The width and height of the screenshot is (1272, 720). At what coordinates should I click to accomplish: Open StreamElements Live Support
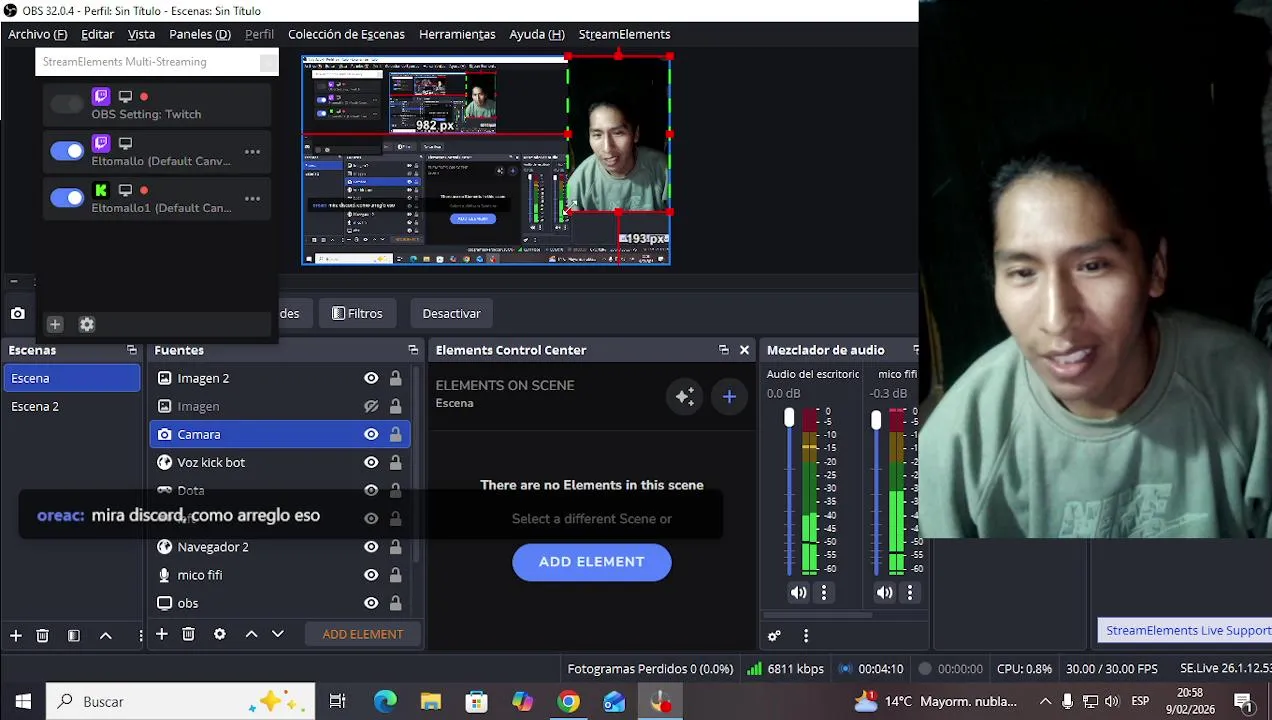(1188, 630)
